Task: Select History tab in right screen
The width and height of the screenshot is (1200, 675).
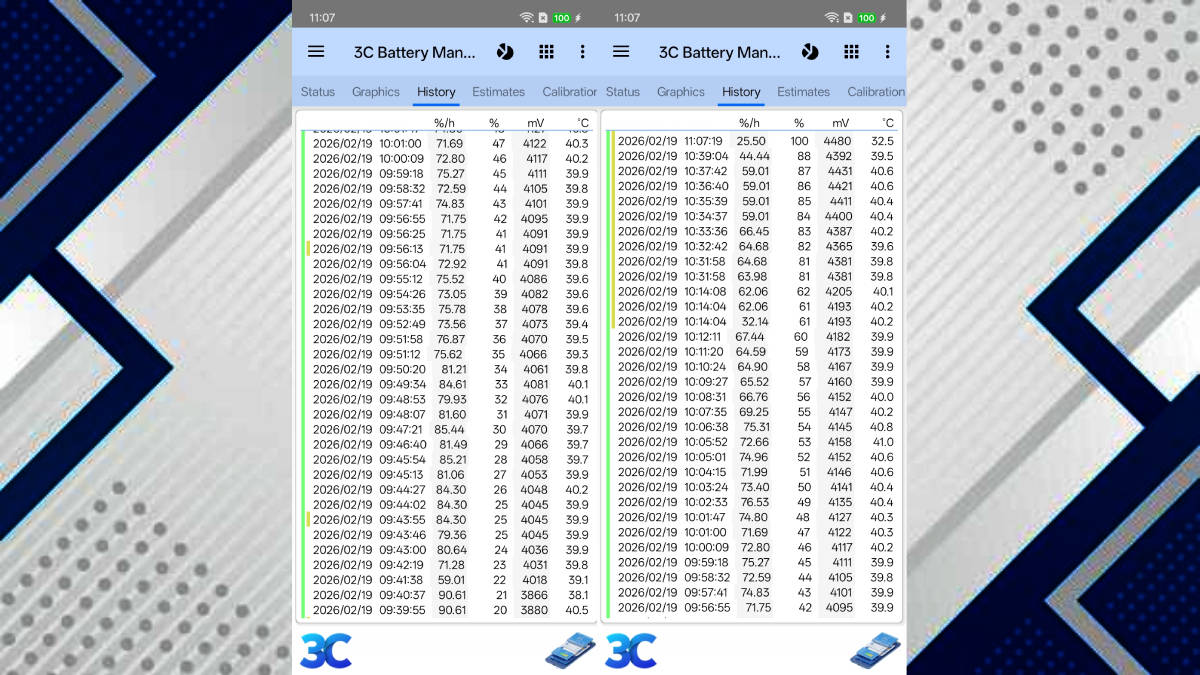Action: coord(741,91)
